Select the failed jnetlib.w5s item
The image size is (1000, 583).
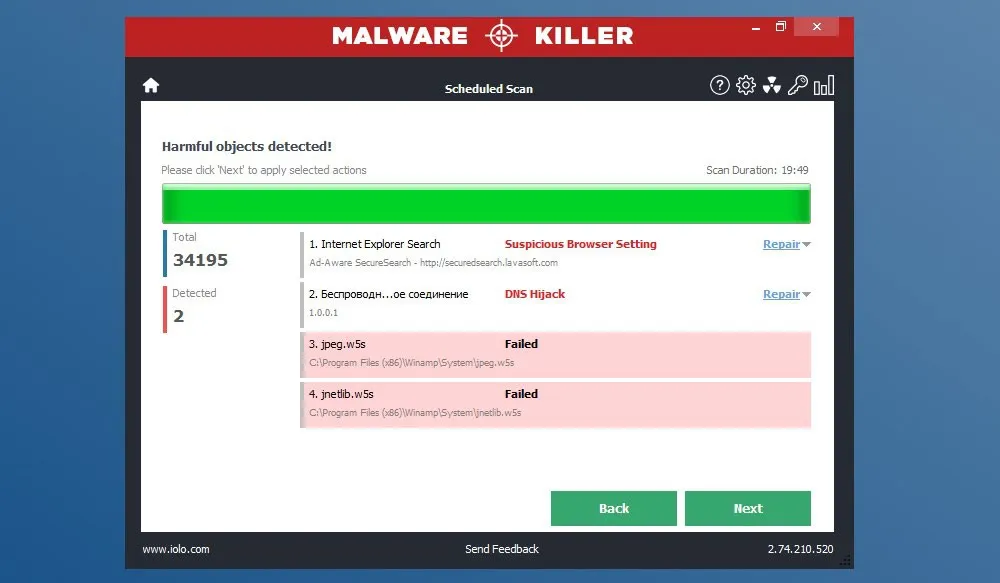coord(556,405)
